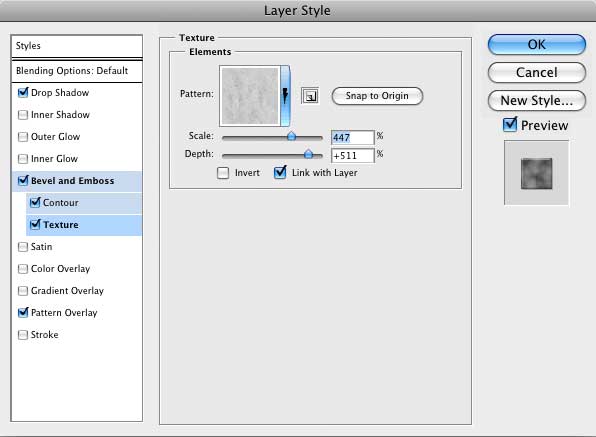Image resolution: width=596 pixels, height=437 pixels.
Task: Open the pattern picker dropdown arrow
Action: [285, 95]
